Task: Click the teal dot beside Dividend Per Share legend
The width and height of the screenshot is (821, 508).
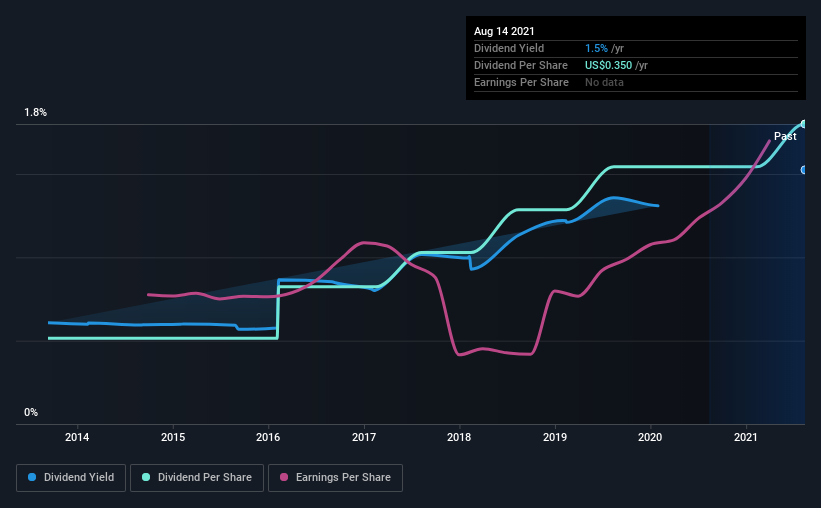Action: click(x=146, y=478)
